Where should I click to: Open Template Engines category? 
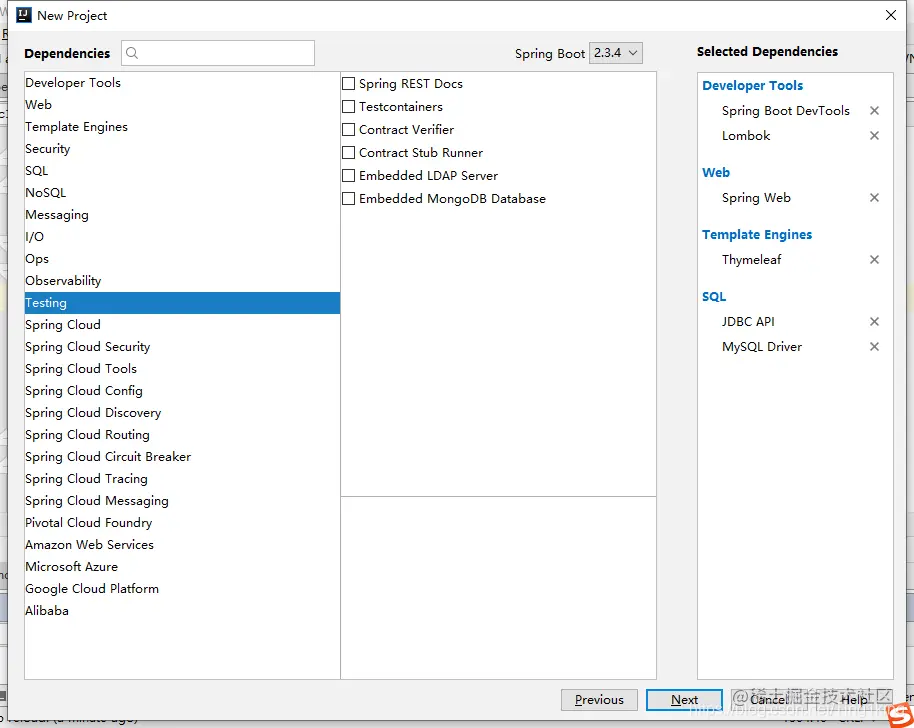[x=182, y=127]
